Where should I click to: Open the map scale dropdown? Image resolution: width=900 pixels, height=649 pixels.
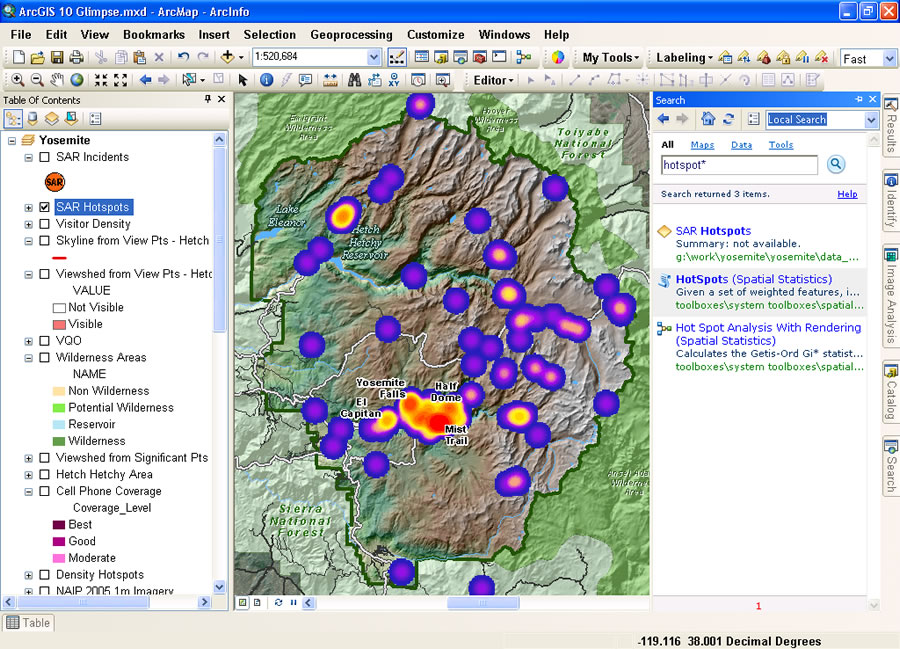374,58
